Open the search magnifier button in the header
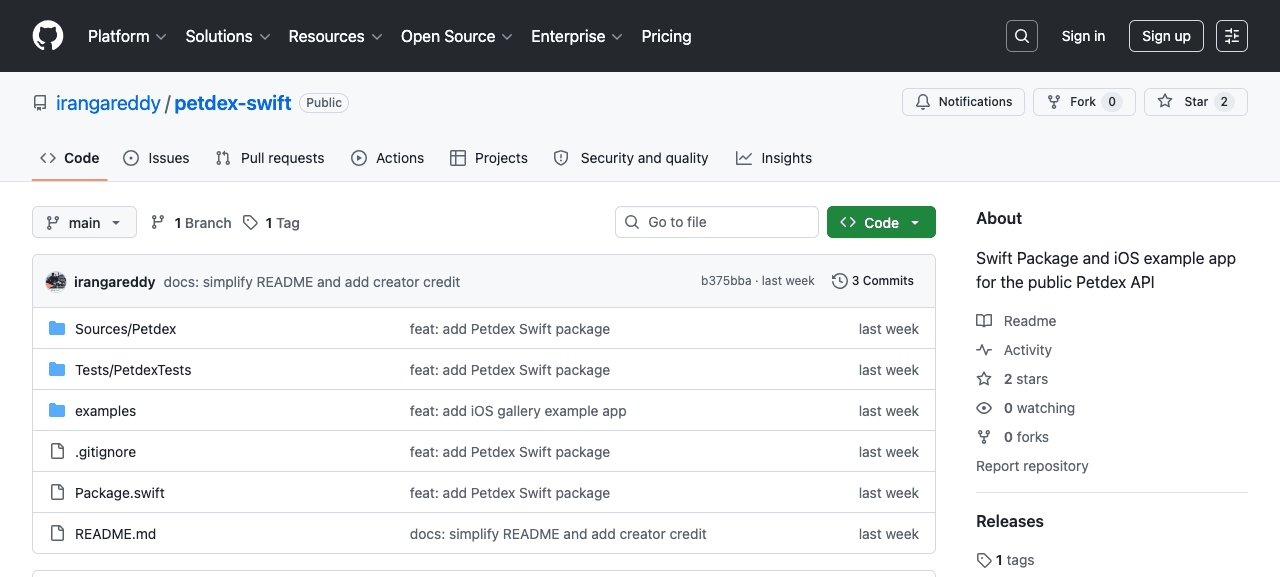 [1022, 36]
